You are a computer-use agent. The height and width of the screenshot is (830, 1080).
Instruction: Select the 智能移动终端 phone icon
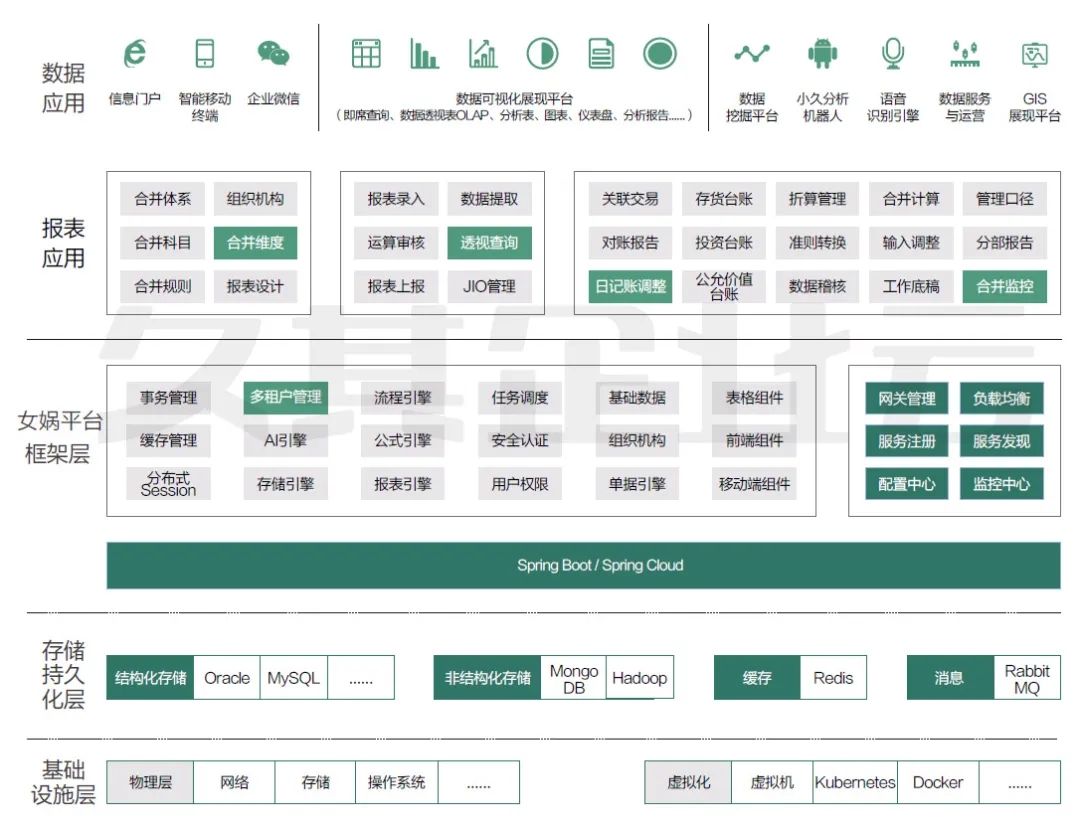[x=205, y=54]
